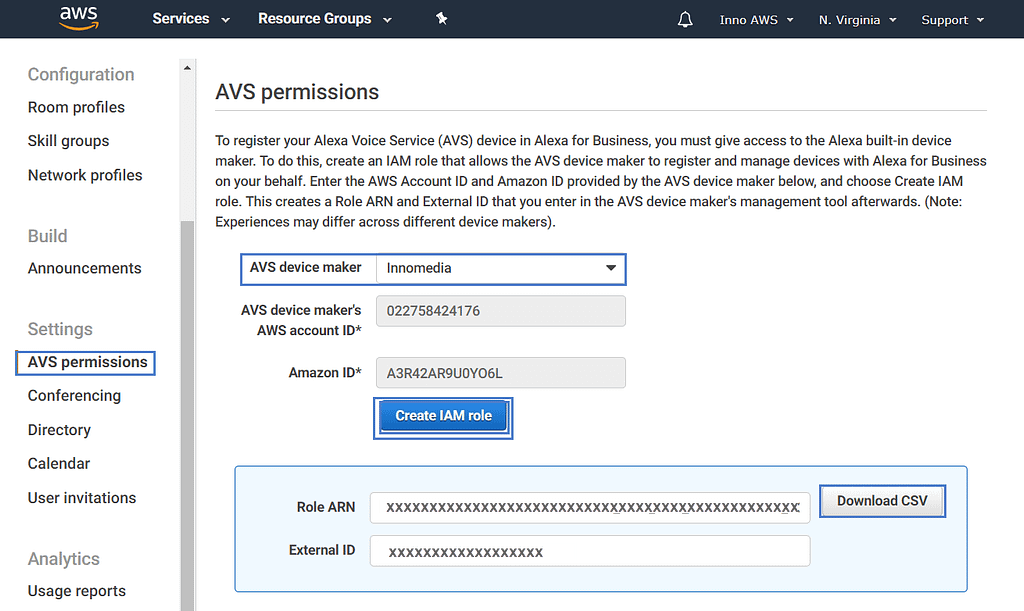Screen dimensions: 1024x611
Task: Open Room profiles in the sidebar
Action: [x=76, y=107]
